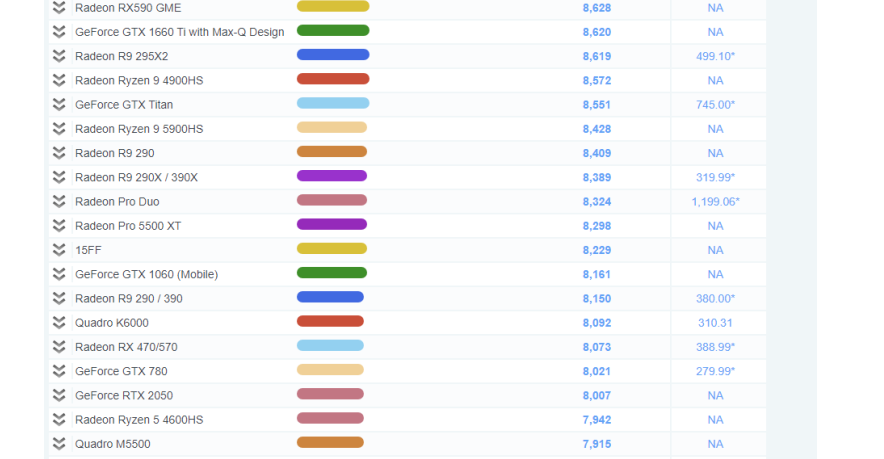The width and height of the screenshot is (884, 459).
Task: Open the Radeon Ryzen 9 5900HS link
Action: coord(139,129)
